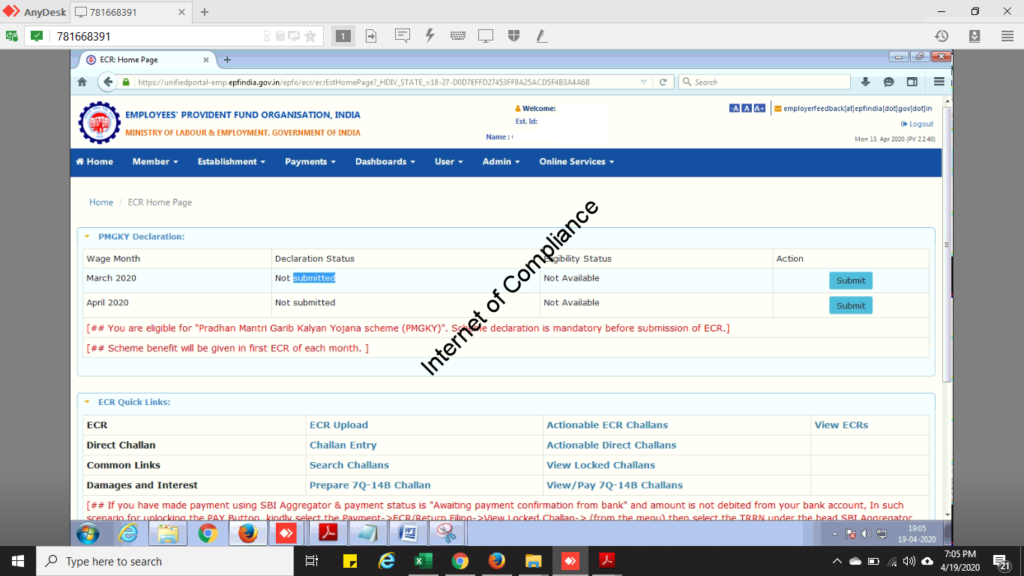Screen dimensions: 1024x576
Task: Collapse the ECR Quick Links section
Action: point(87,402)
